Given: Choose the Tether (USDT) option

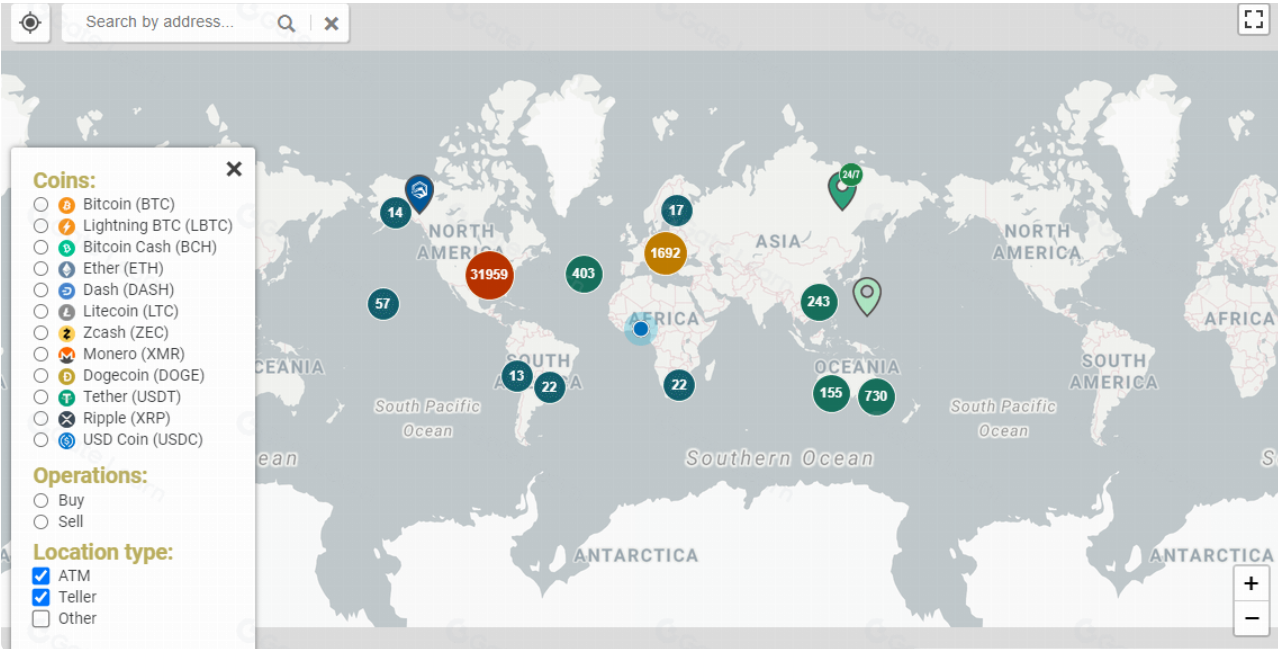Looking at the screenshot, I should [x=41, y=397].
